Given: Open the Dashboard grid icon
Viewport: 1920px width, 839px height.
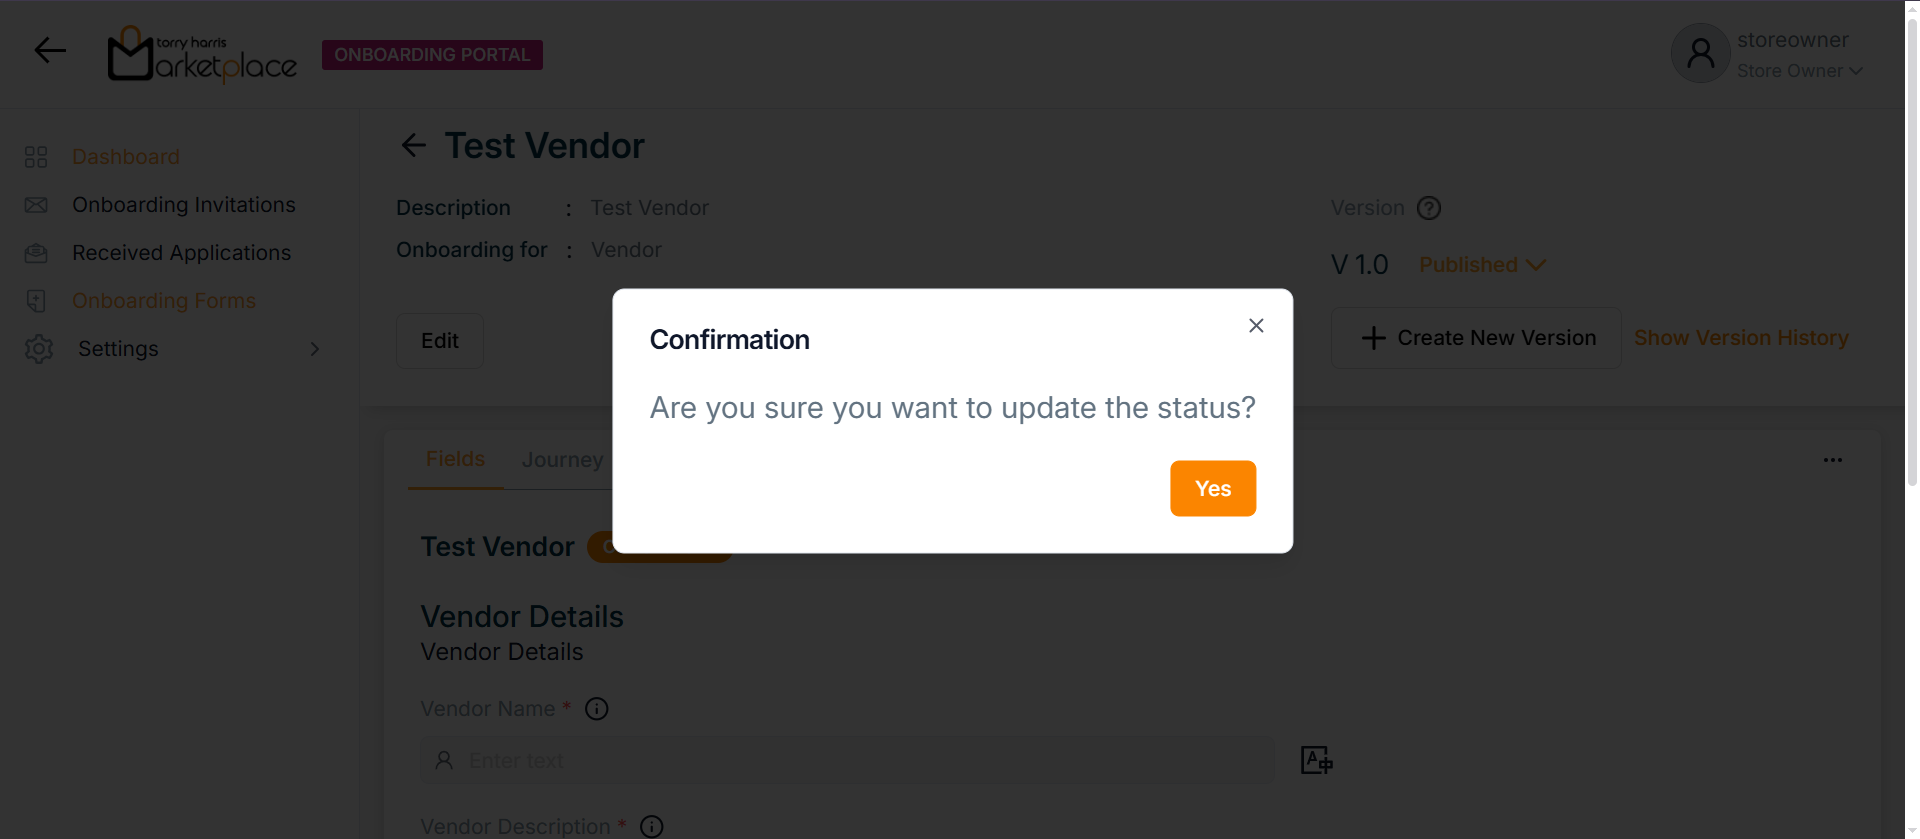Looking at the screenshot, I should [x=36, y=157].
